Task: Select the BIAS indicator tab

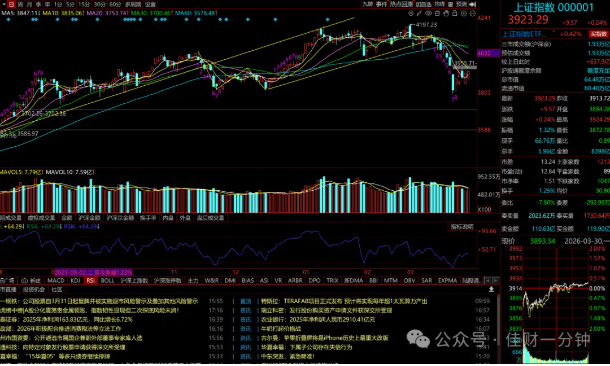Action: click(248, 280)
